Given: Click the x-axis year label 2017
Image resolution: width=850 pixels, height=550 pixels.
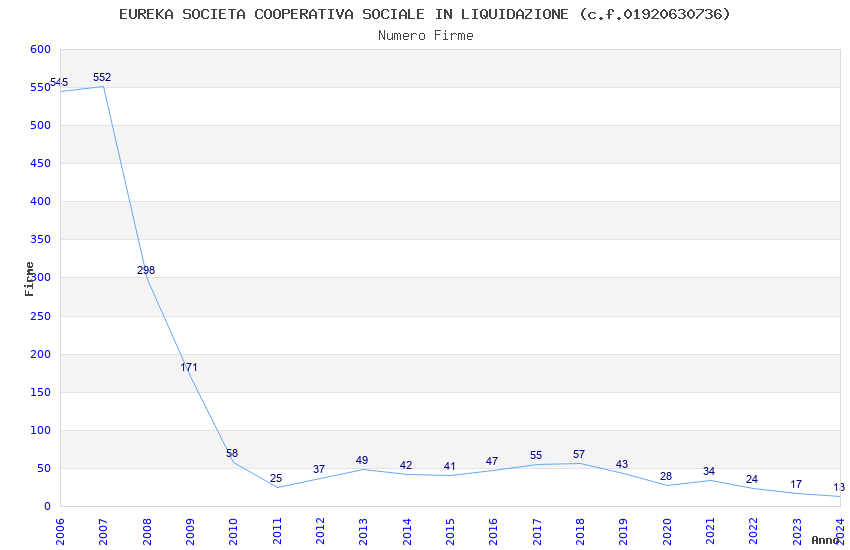Looking at the screenshot, I should click(537, 531).
